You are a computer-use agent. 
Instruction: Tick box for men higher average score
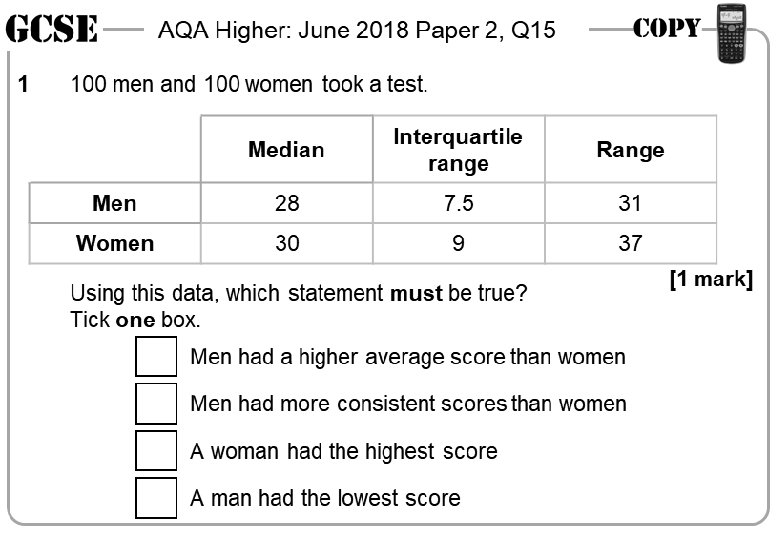point(156,357)
